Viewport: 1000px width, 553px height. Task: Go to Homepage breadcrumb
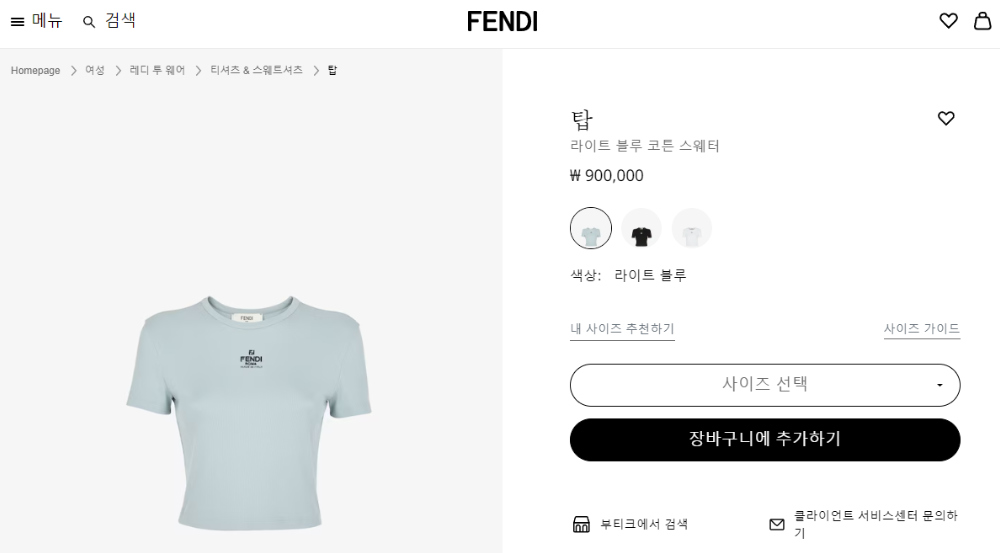point(36,70)
